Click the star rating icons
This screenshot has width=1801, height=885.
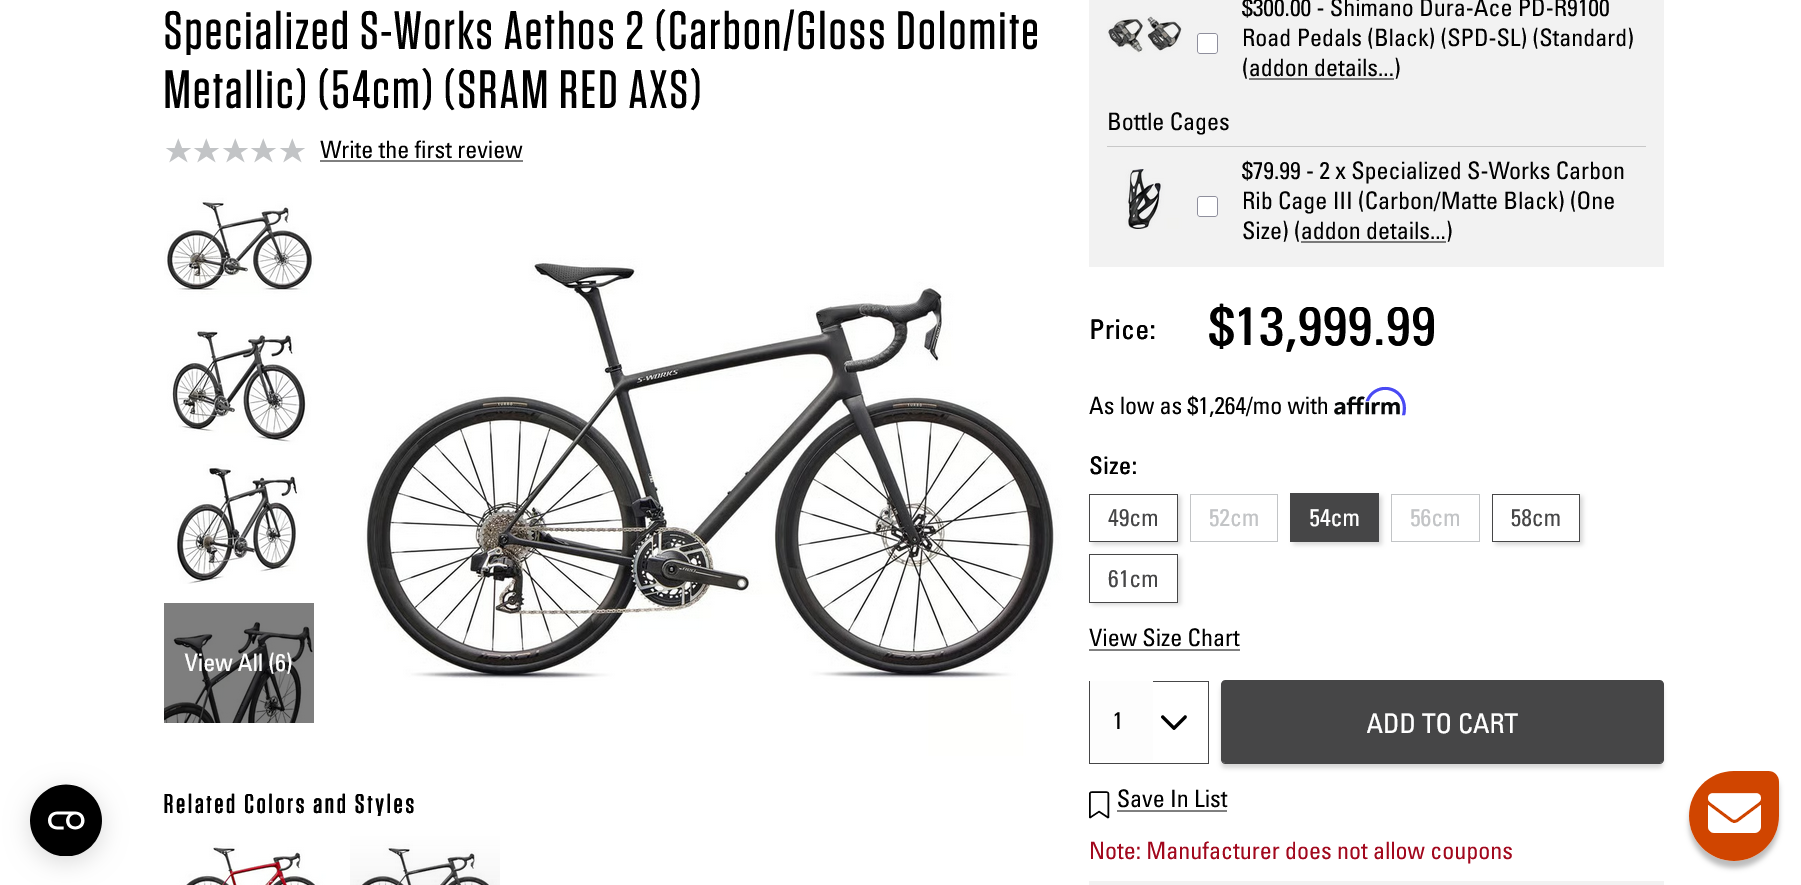[235, 151]
